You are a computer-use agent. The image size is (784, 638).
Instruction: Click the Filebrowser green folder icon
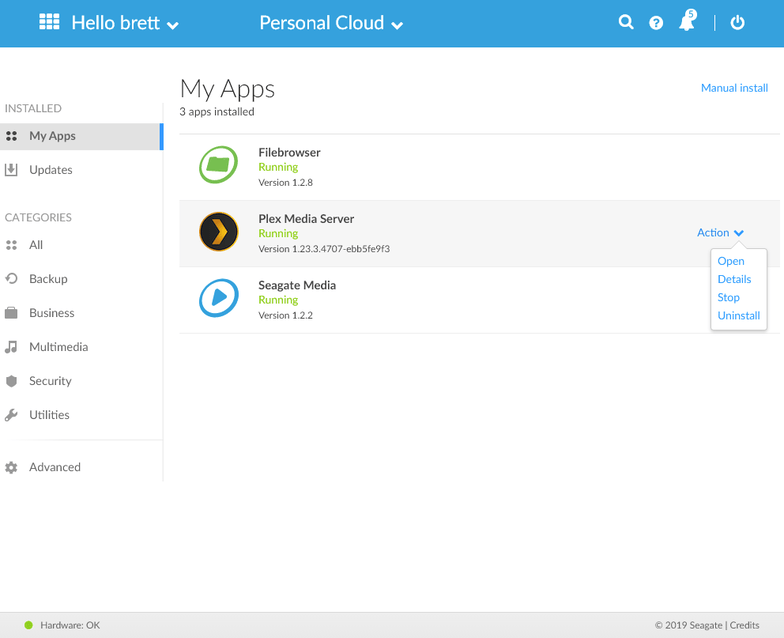(218, 164)
